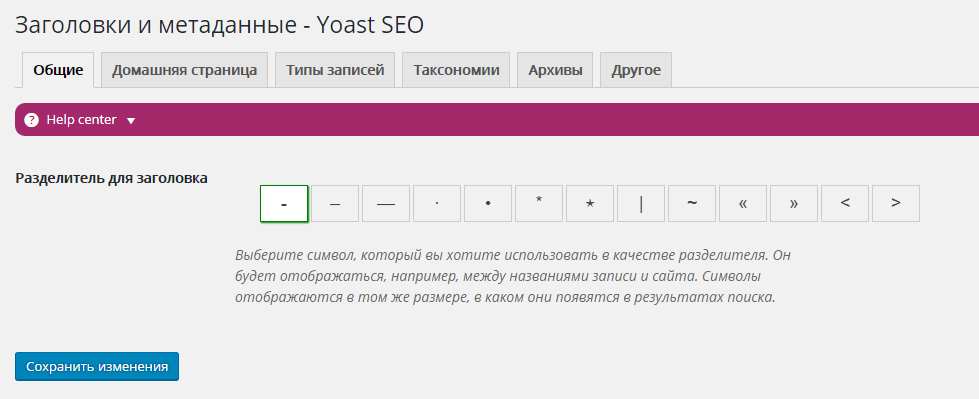Select the less-than sign separator
This screenshot has width=979, height=399.
pos(845,204)
